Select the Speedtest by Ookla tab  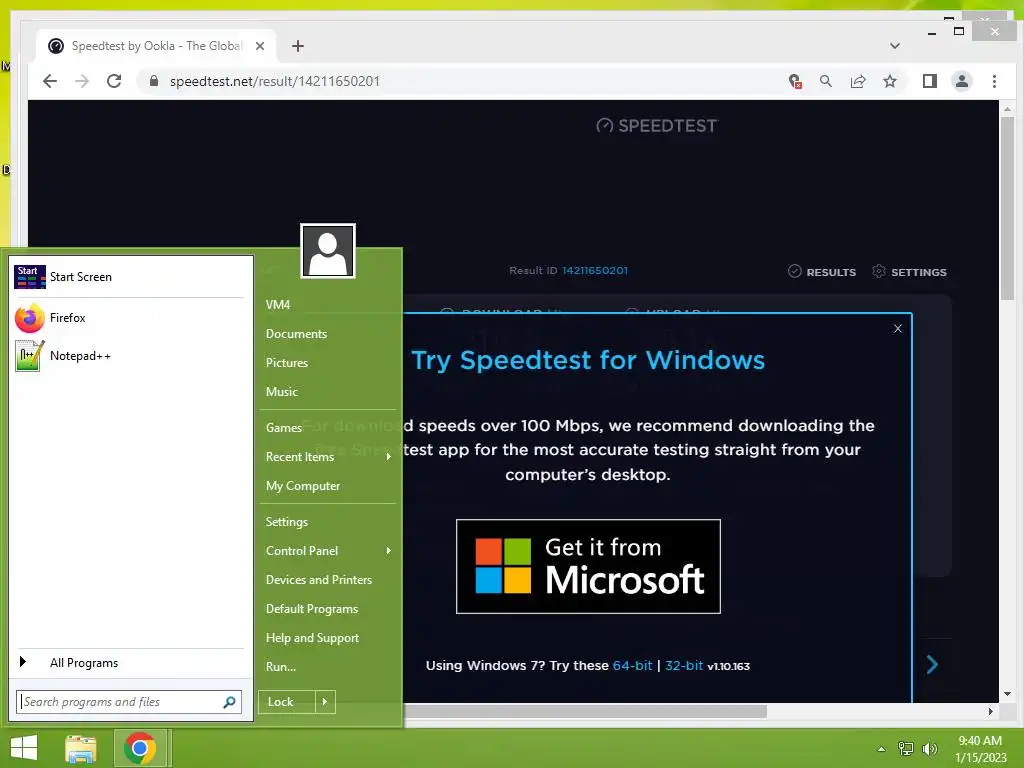(x=155, y=46)
